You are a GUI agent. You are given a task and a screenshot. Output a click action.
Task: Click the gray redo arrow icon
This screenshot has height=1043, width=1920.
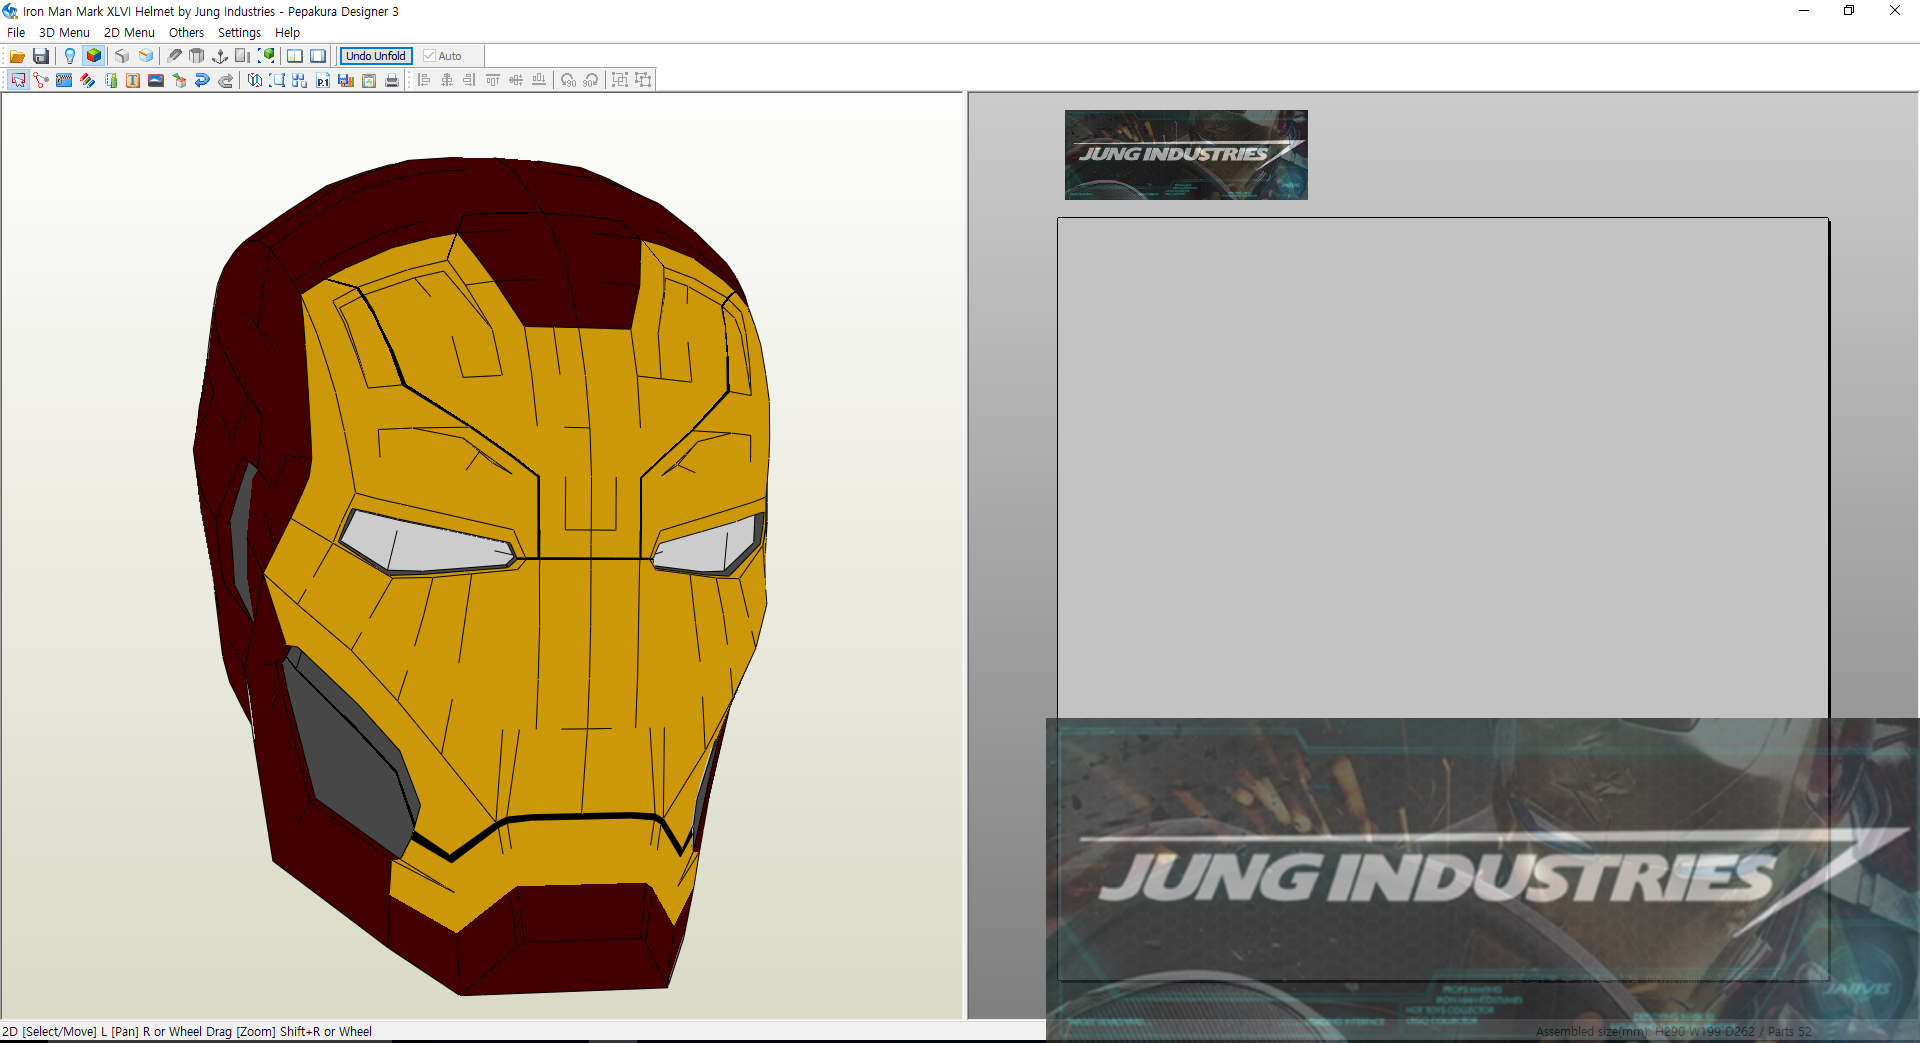[x=225, y=80]
